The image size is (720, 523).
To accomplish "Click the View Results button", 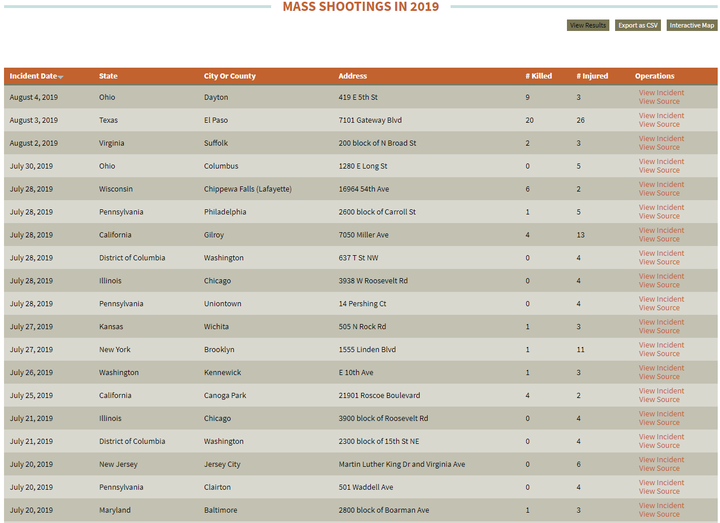I will 588,25.
